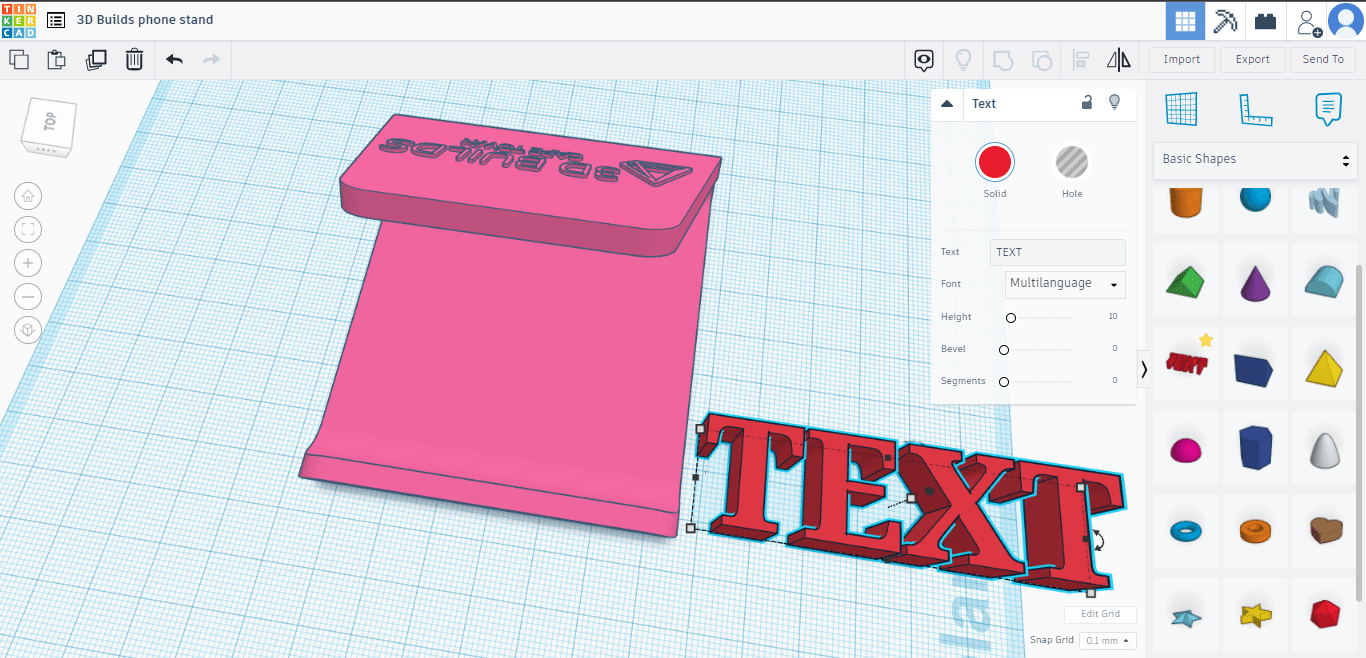Open the Snap Grid dropdown
The width and height of the screenshot is (1366, 658).
click(1108, 640)
